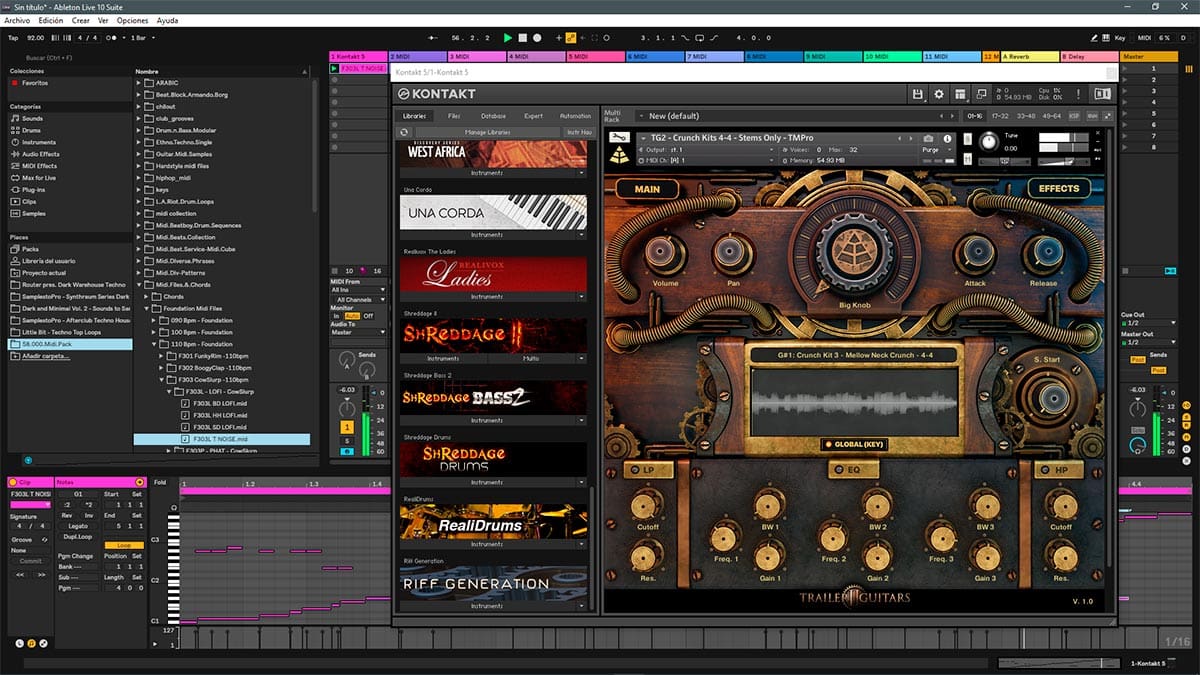This screenshot has width=1200, height=675.
Task: Open the EFFECTS page of Trailer Guitars
Action: tap(1059, 188)
